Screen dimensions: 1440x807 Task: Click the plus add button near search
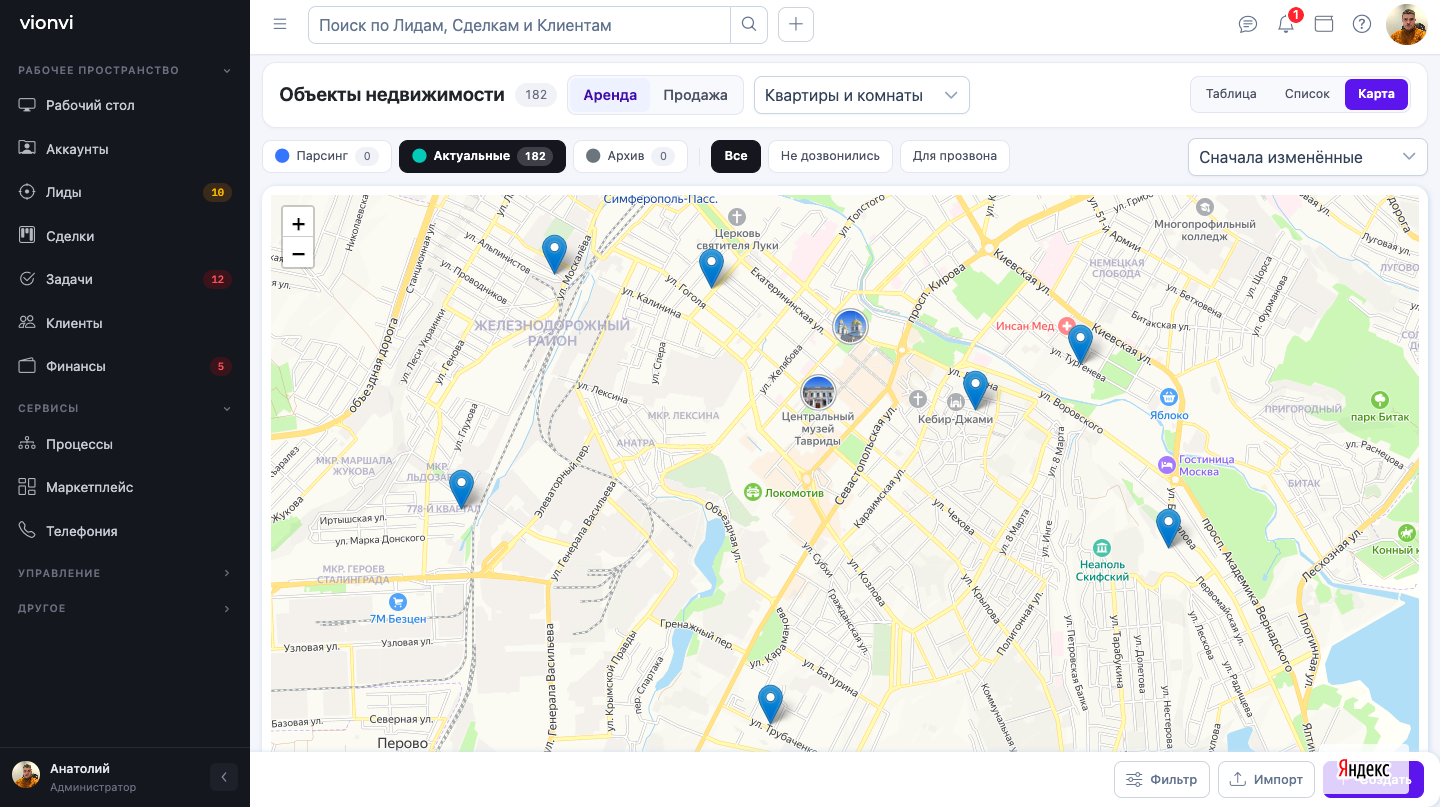tap(796, 25)
